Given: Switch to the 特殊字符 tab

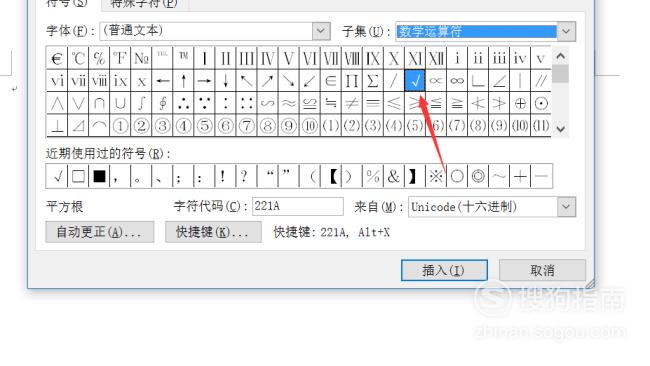Looking at the screenshot, I should [x=144, y=4].
